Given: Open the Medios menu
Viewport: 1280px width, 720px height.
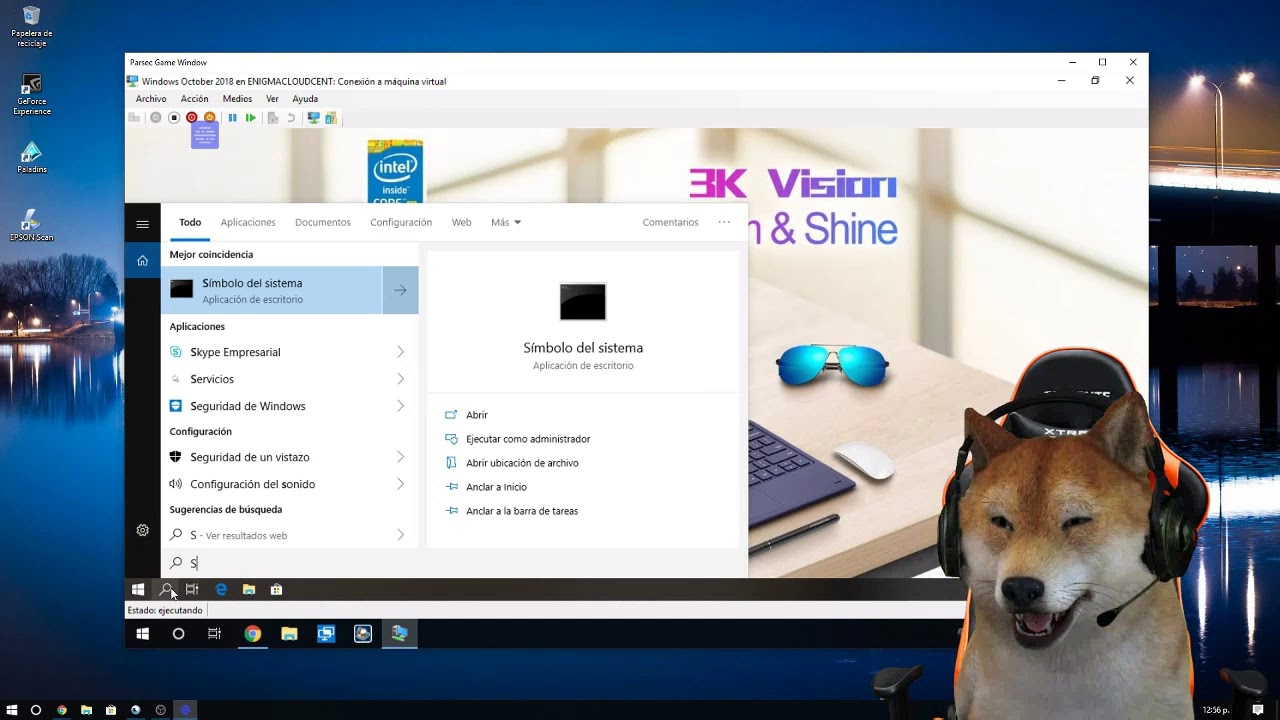Looking at the screenshot, I should click(237, 99).
